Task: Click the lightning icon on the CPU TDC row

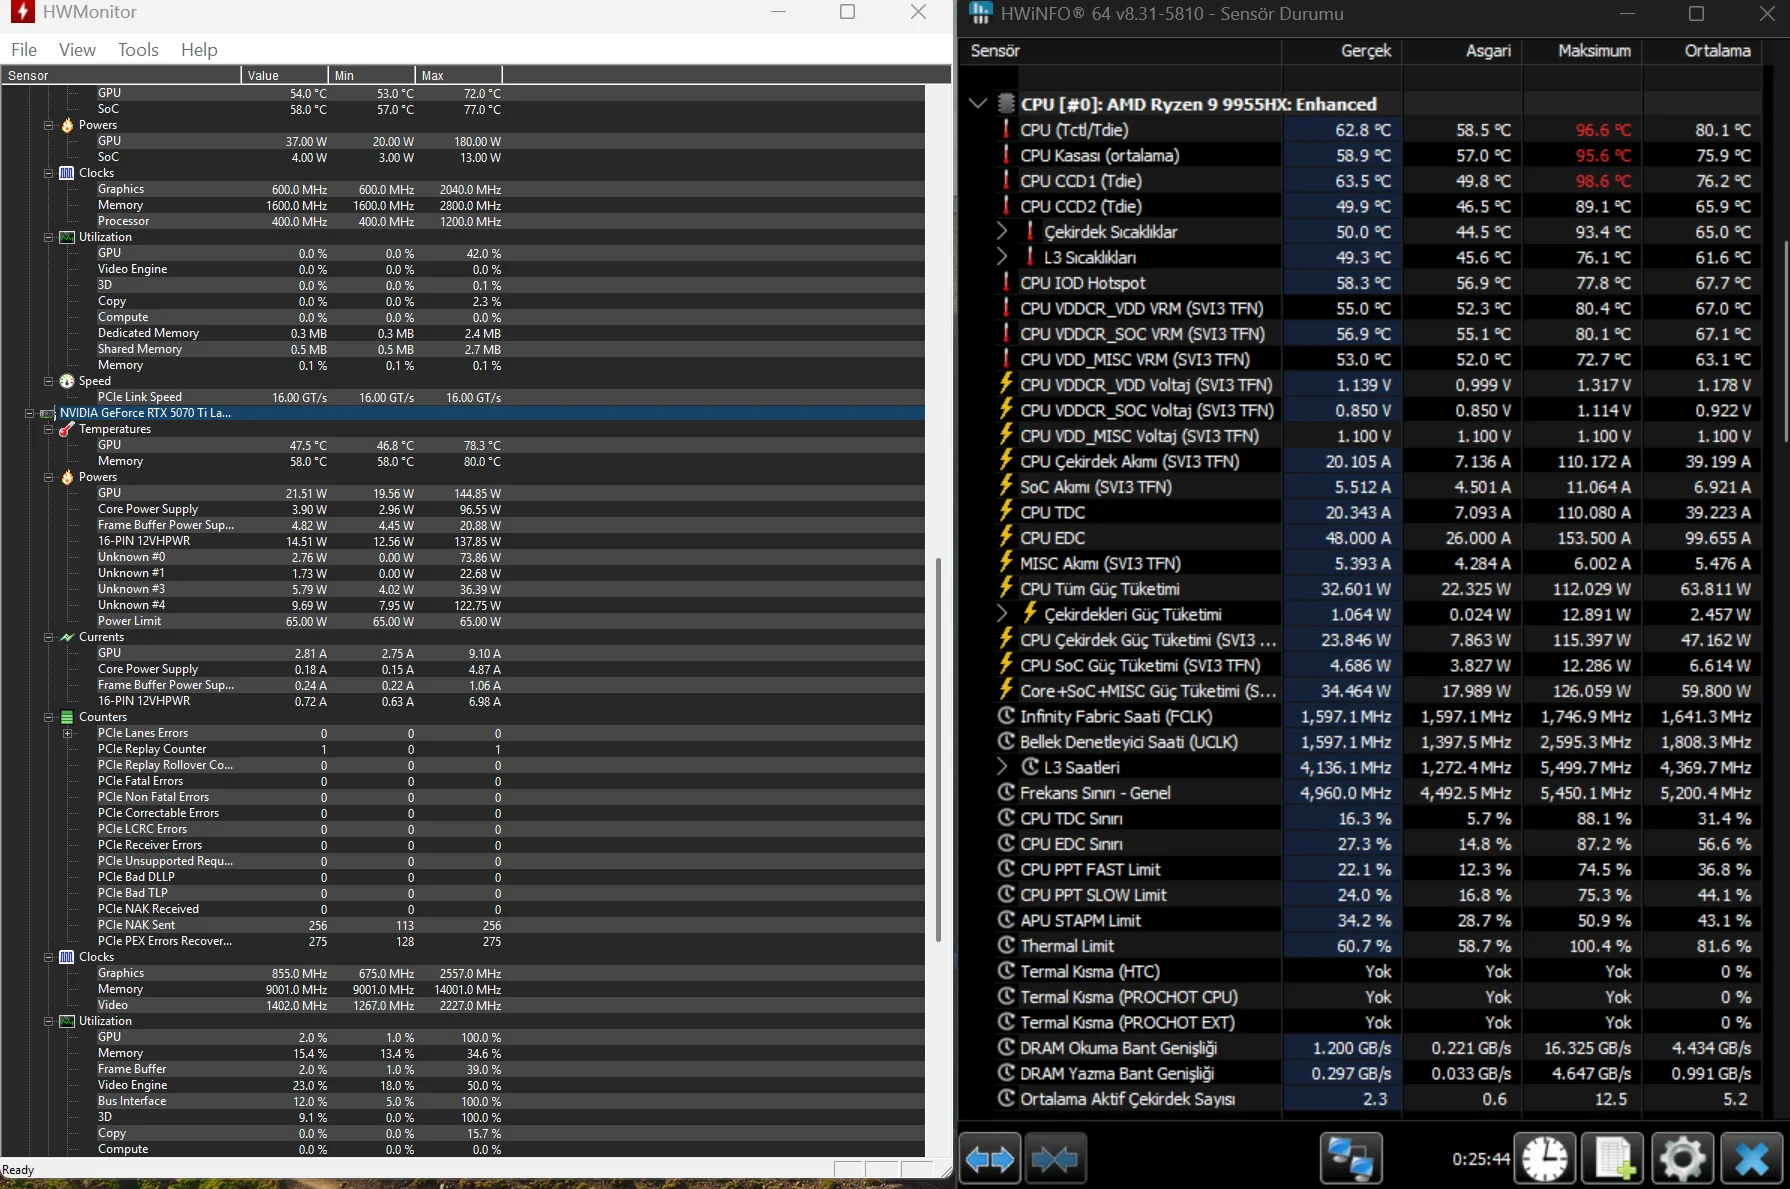Action: (1006, 512)
